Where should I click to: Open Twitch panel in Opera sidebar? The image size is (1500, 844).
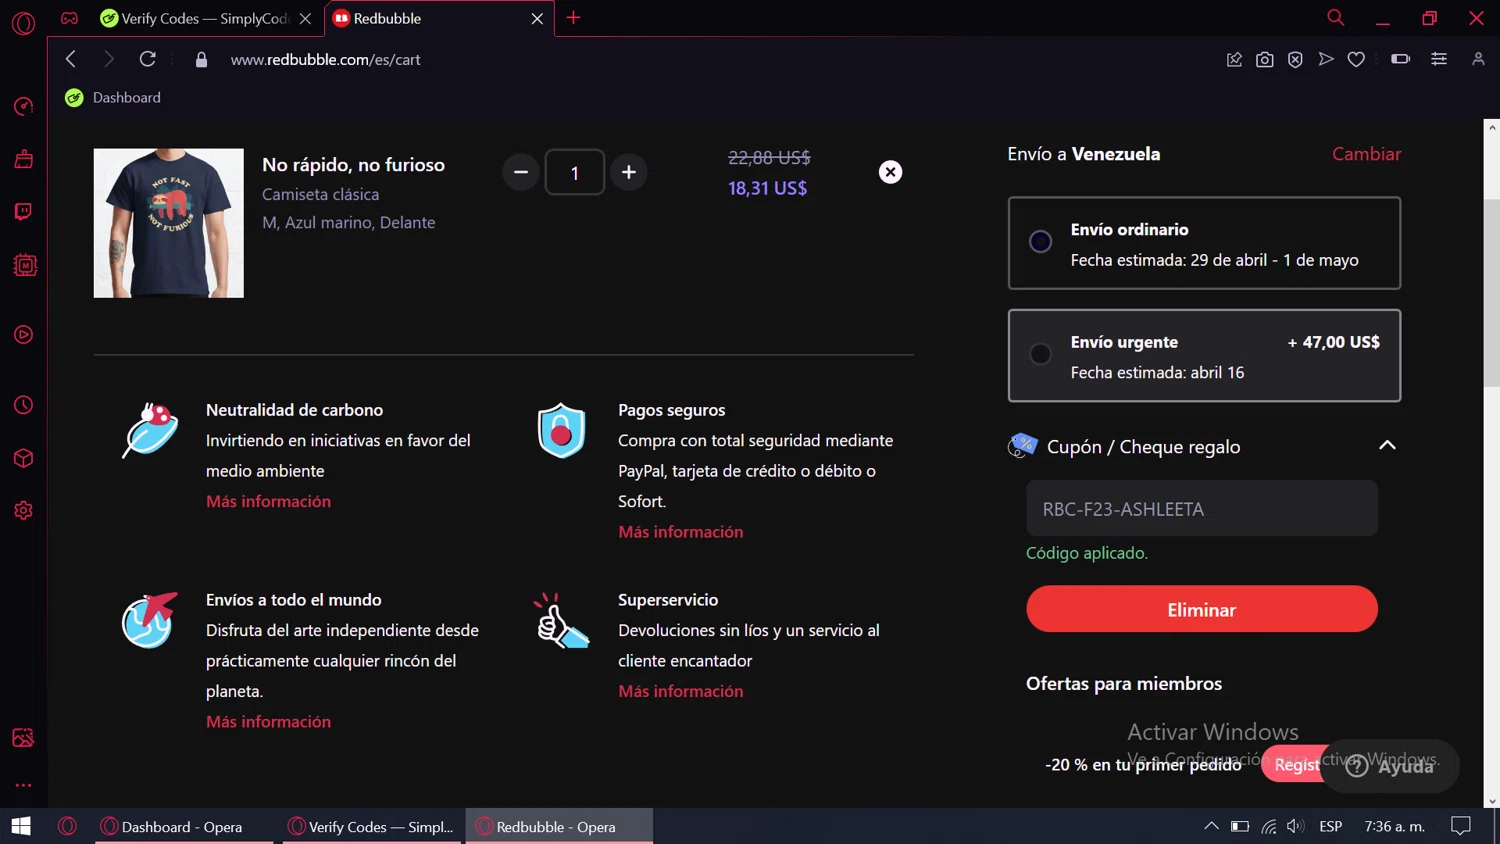click(x=23, y=212)
